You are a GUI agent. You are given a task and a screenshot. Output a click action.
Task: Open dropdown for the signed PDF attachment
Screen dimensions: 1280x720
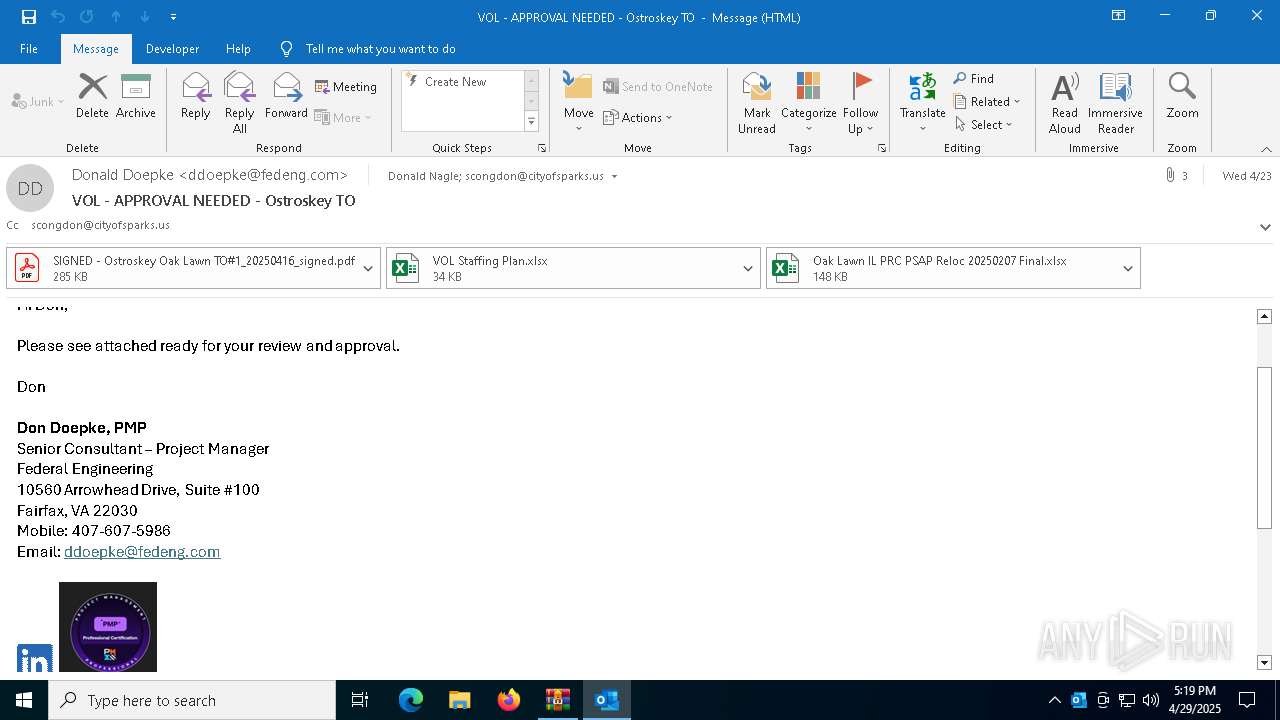(368, 268)
